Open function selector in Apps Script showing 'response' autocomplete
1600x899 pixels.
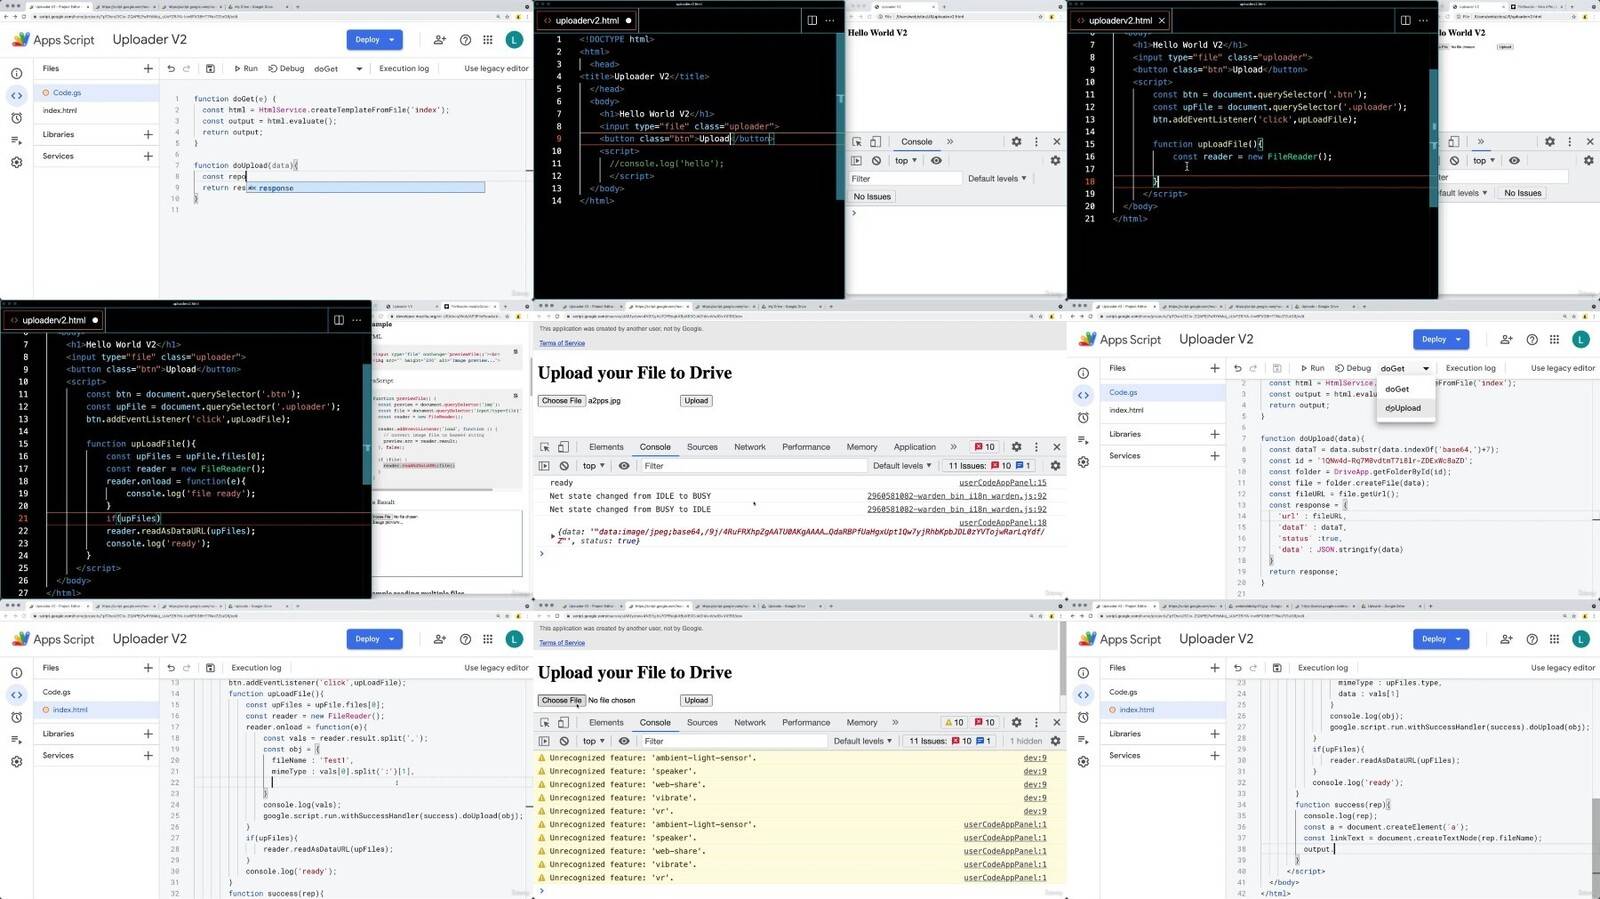(x=338, y=69)
